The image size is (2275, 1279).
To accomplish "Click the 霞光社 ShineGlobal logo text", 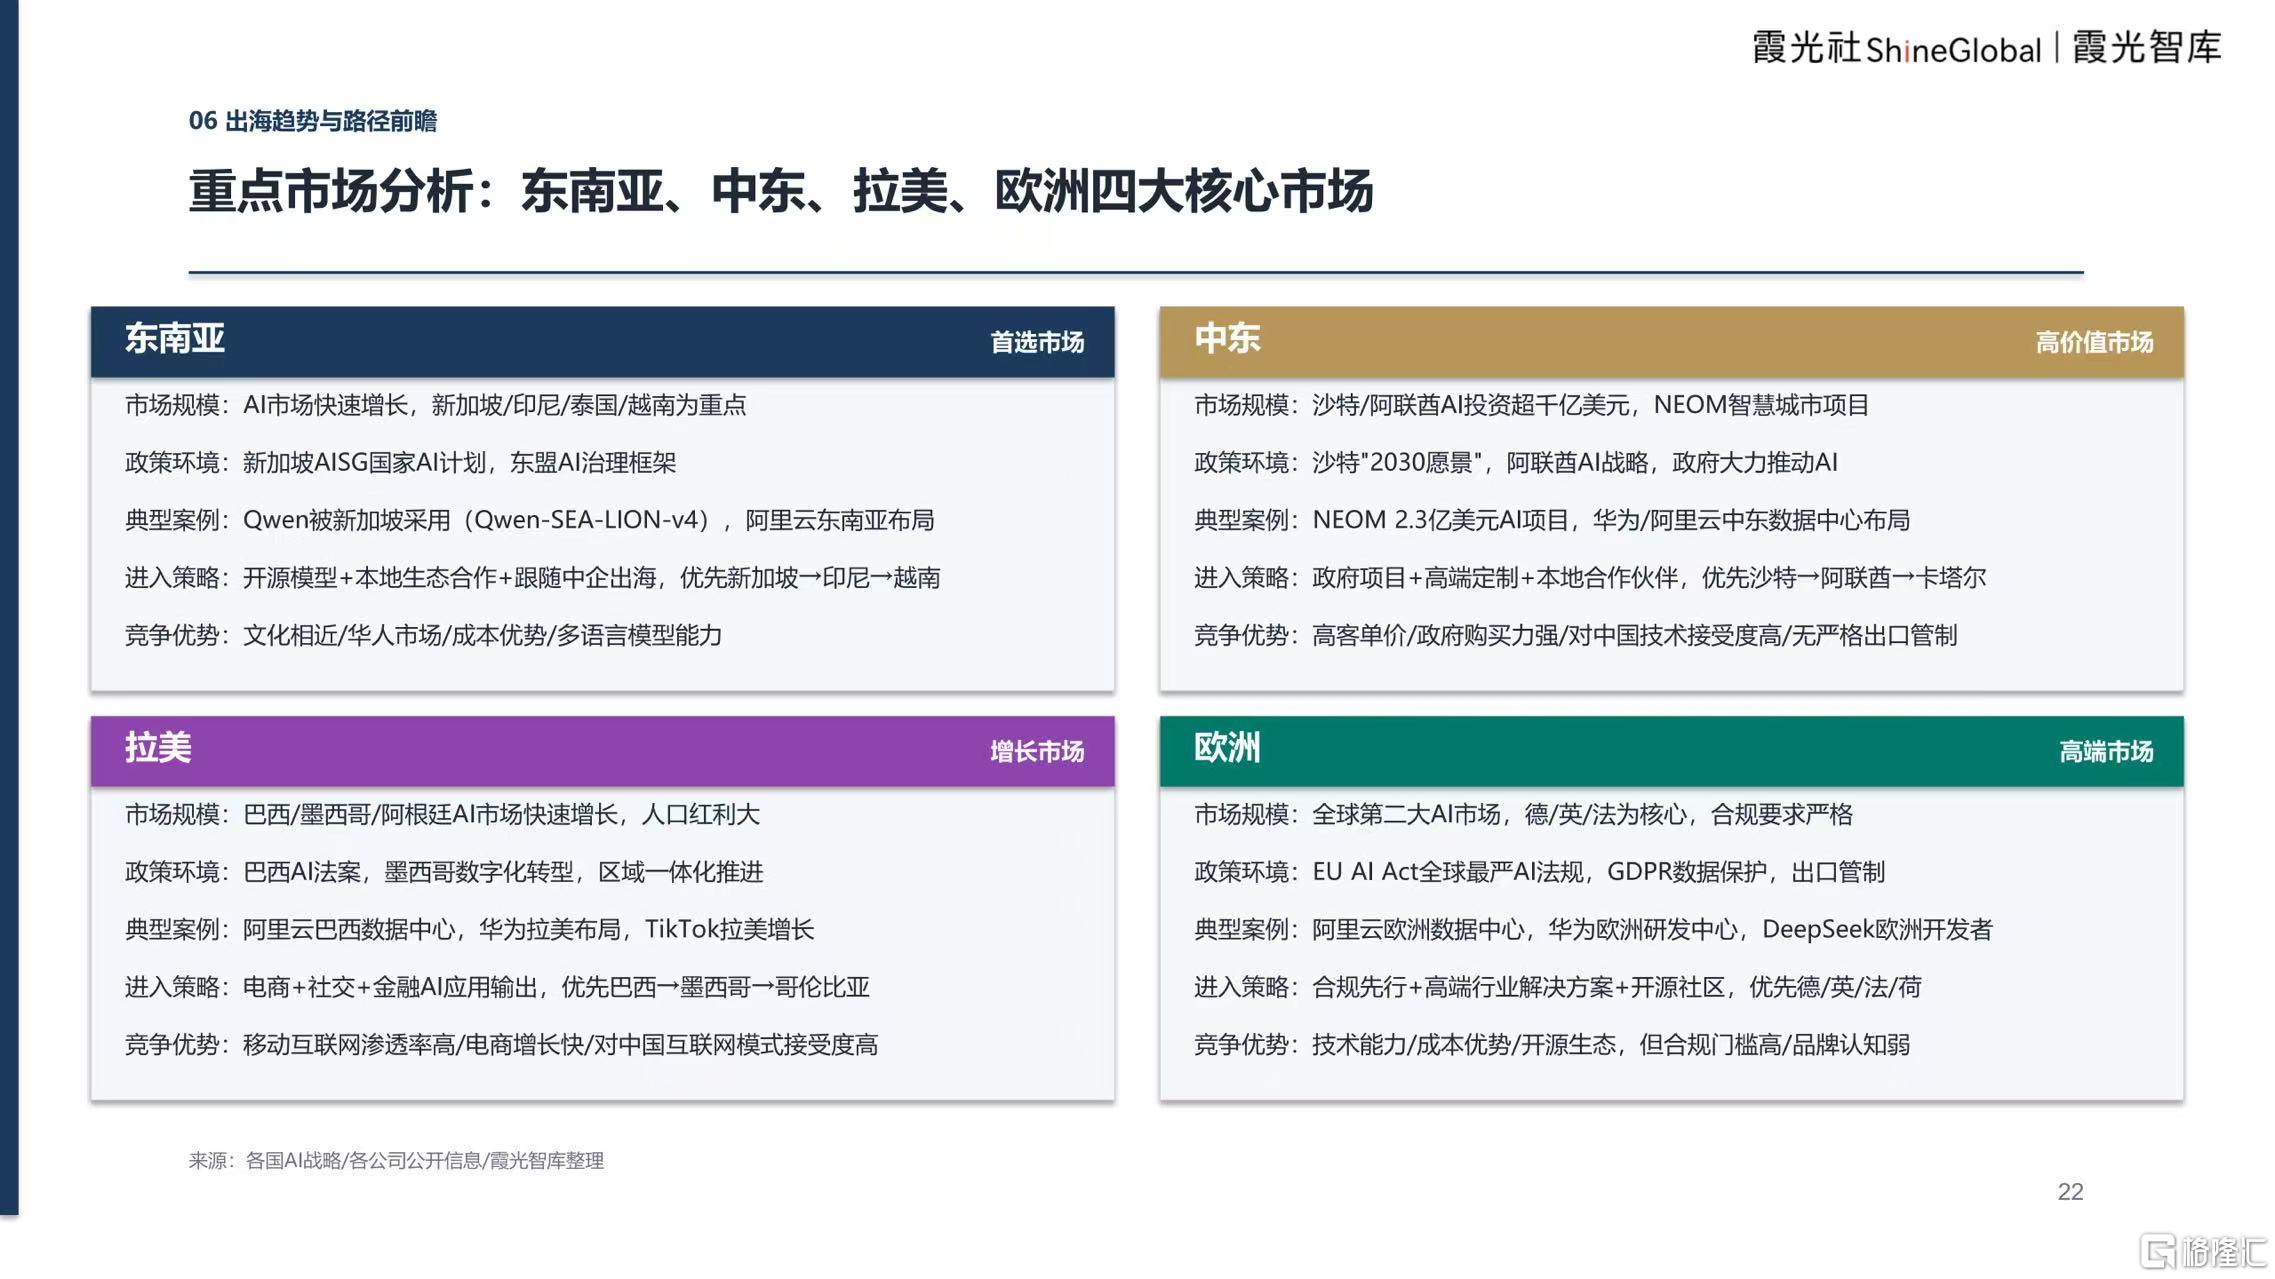I will point(1896,48).
